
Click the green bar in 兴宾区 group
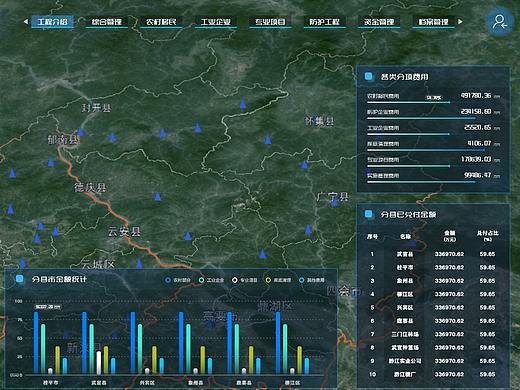[x=140, y=349]
